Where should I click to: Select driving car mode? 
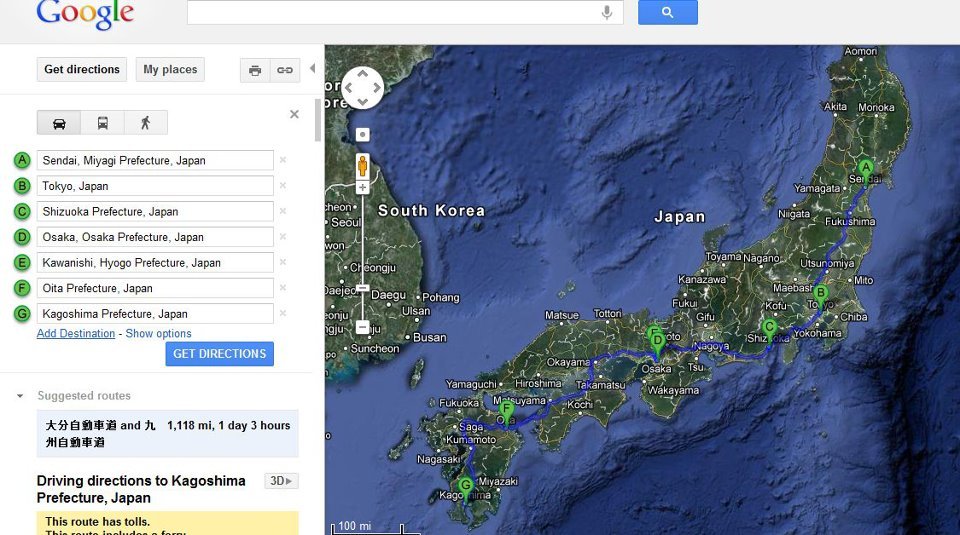pos(59,123)
